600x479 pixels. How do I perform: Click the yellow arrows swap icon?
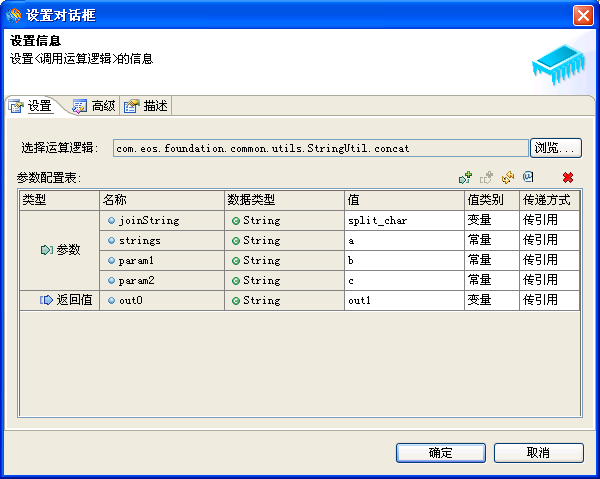(508, 177)
